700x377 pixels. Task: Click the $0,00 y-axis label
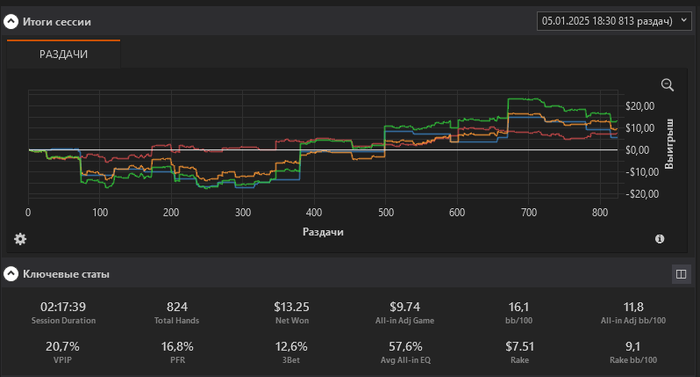(638, 150)
